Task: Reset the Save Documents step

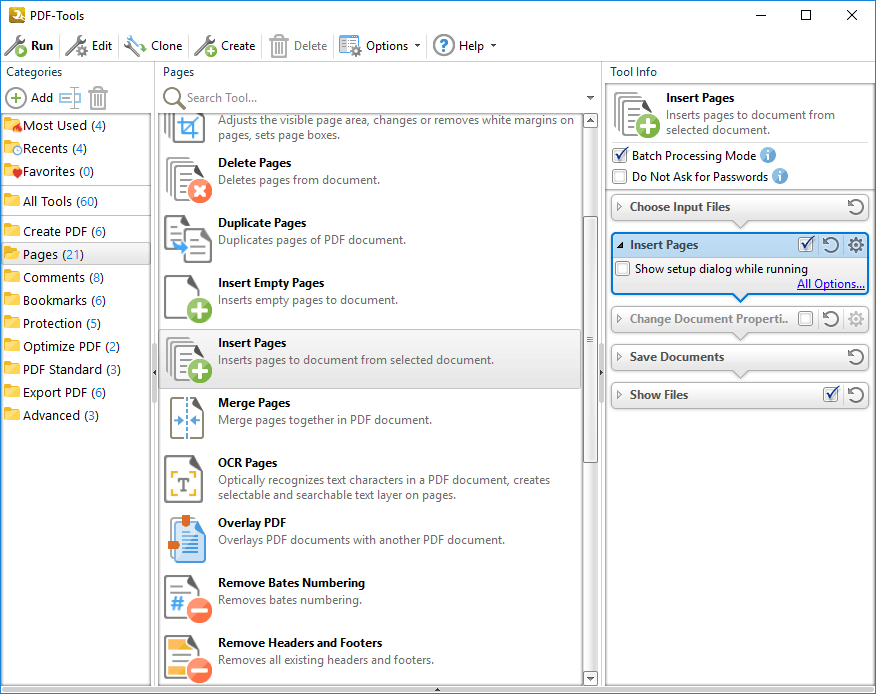Action: point(855,356)
